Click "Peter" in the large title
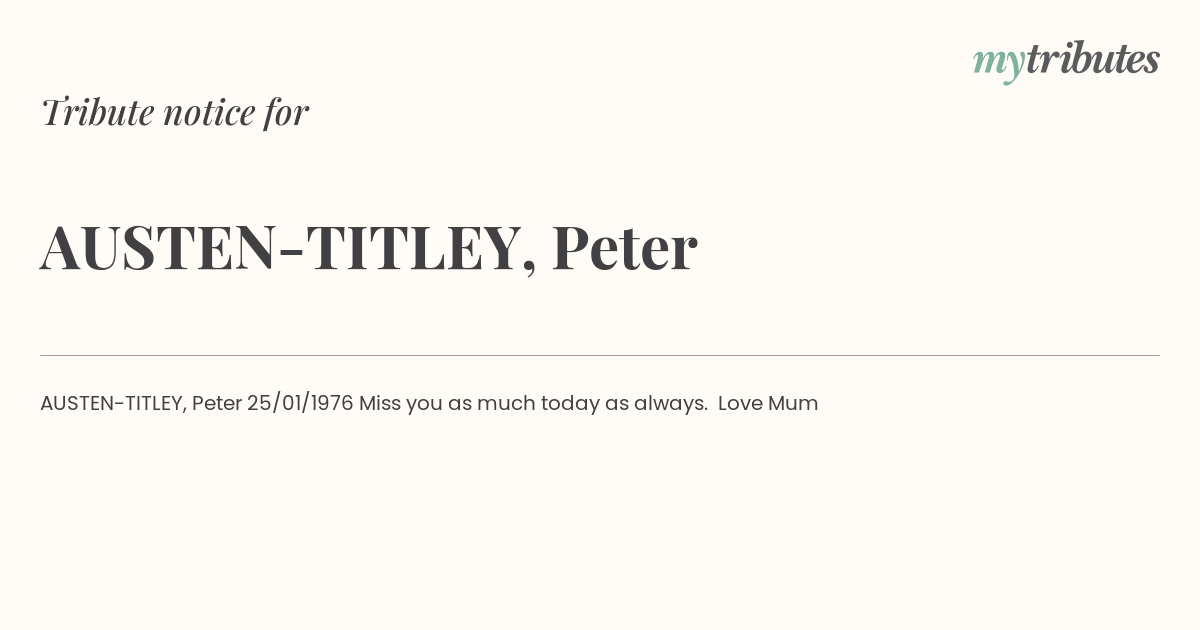This screenshot has width=1200, height=630. [624, 247]
